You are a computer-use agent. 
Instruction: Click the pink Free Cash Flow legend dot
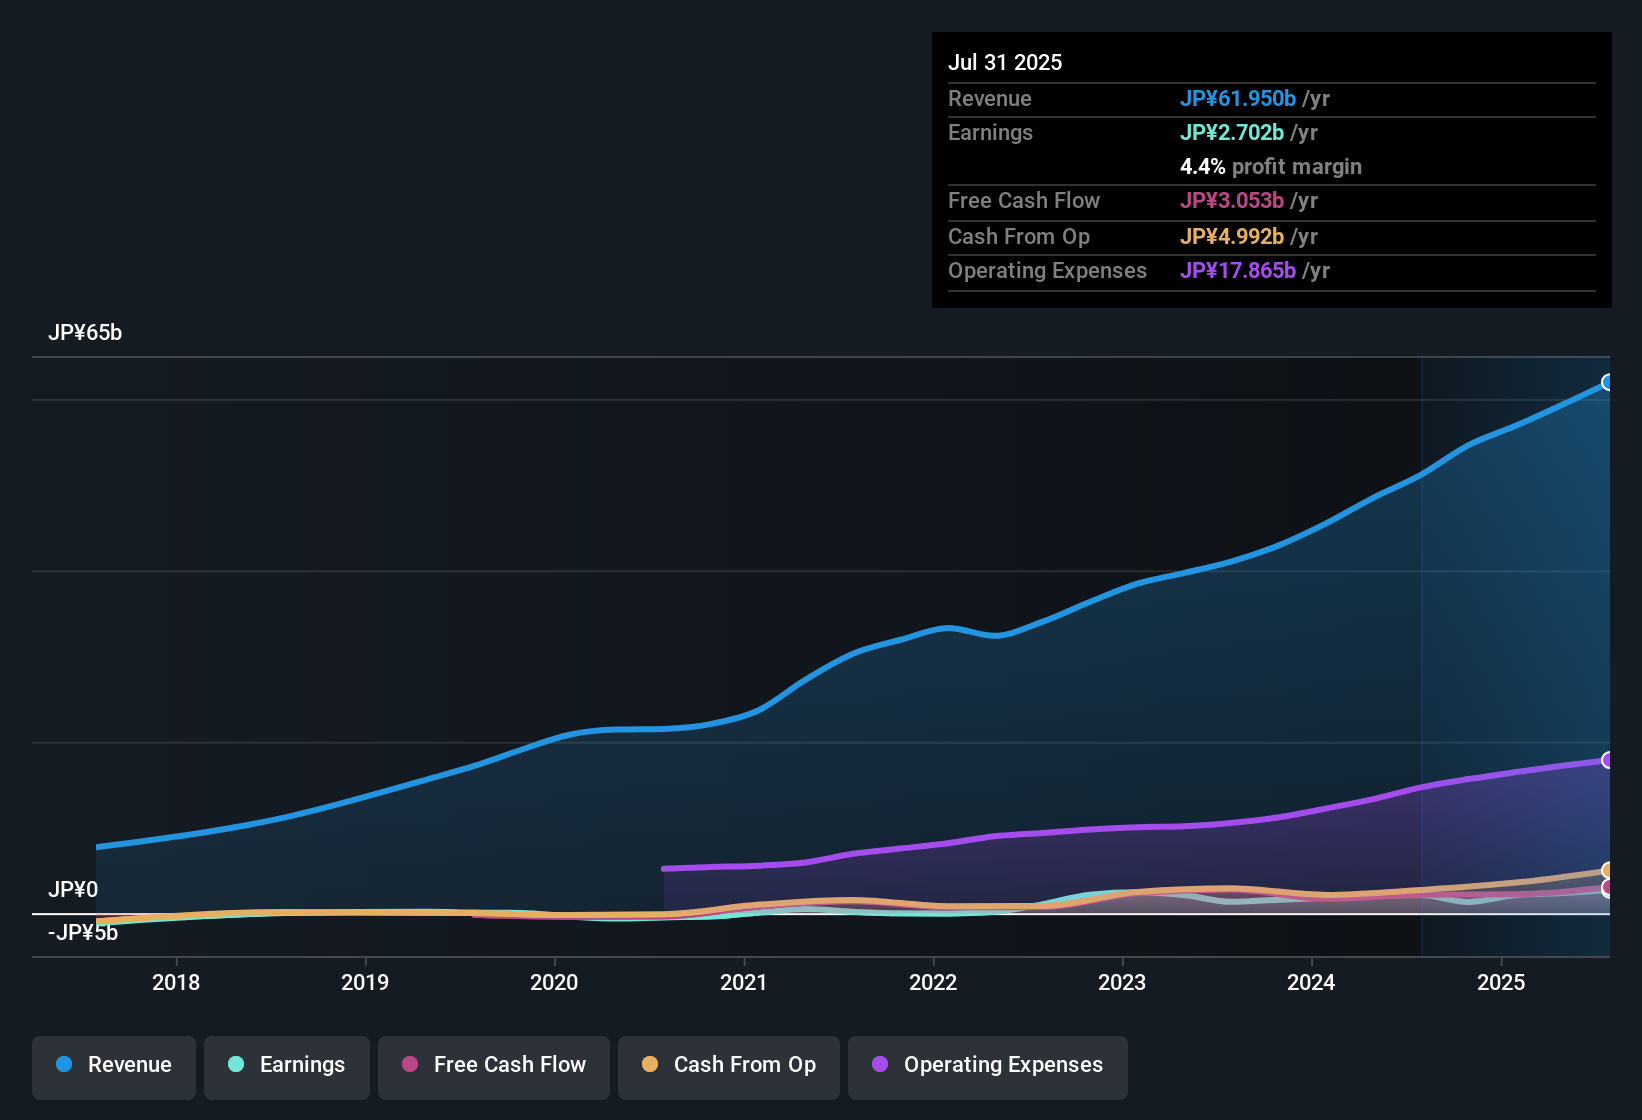click(x=409, y=1064)
